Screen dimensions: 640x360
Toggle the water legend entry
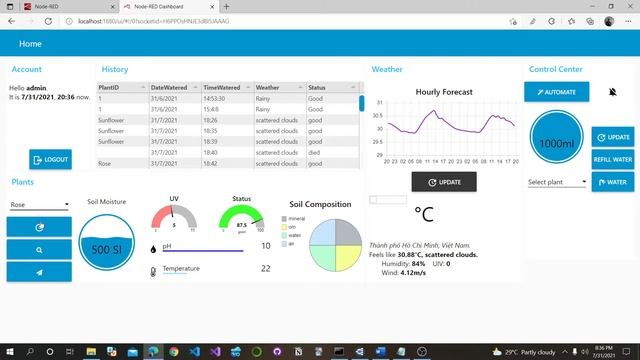click(x=291, y=236)
